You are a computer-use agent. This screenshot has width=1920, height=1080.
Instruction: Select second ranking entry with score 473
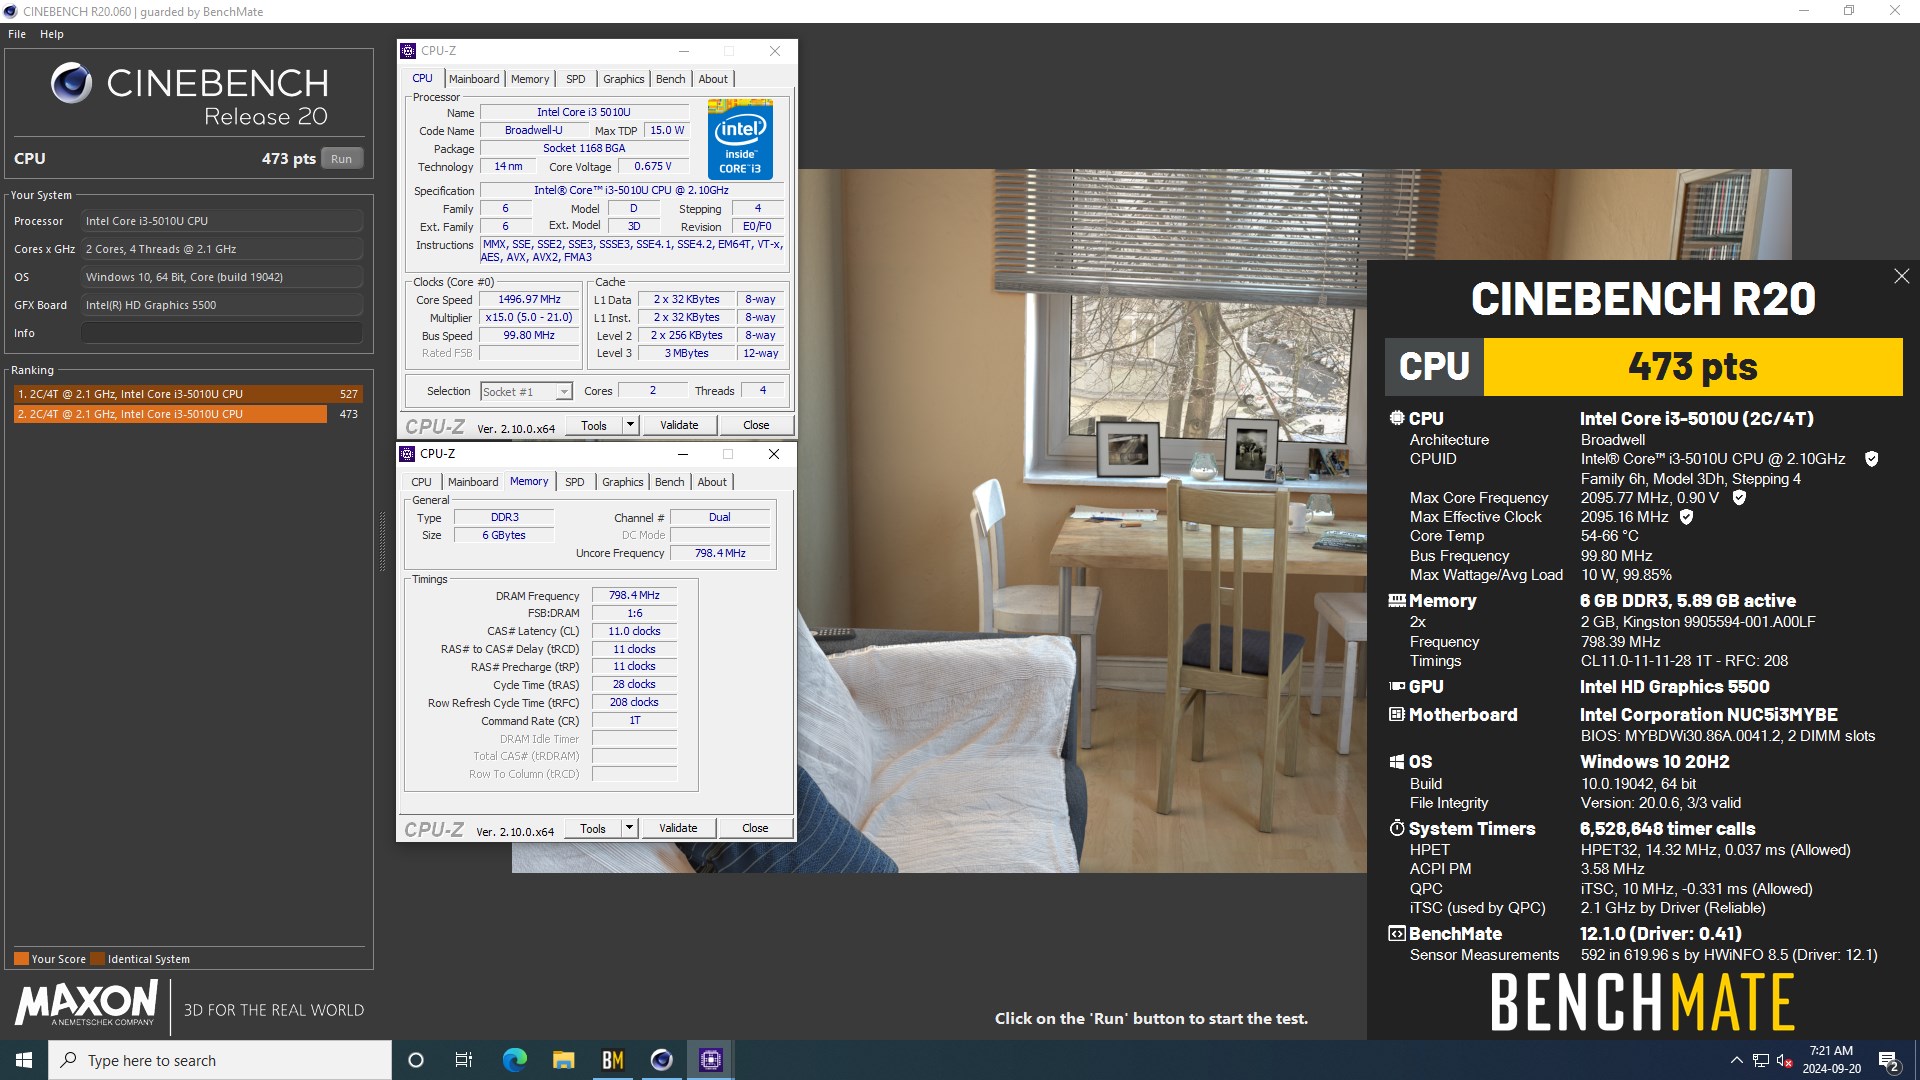pyautogui.click(x=188, y=414)
